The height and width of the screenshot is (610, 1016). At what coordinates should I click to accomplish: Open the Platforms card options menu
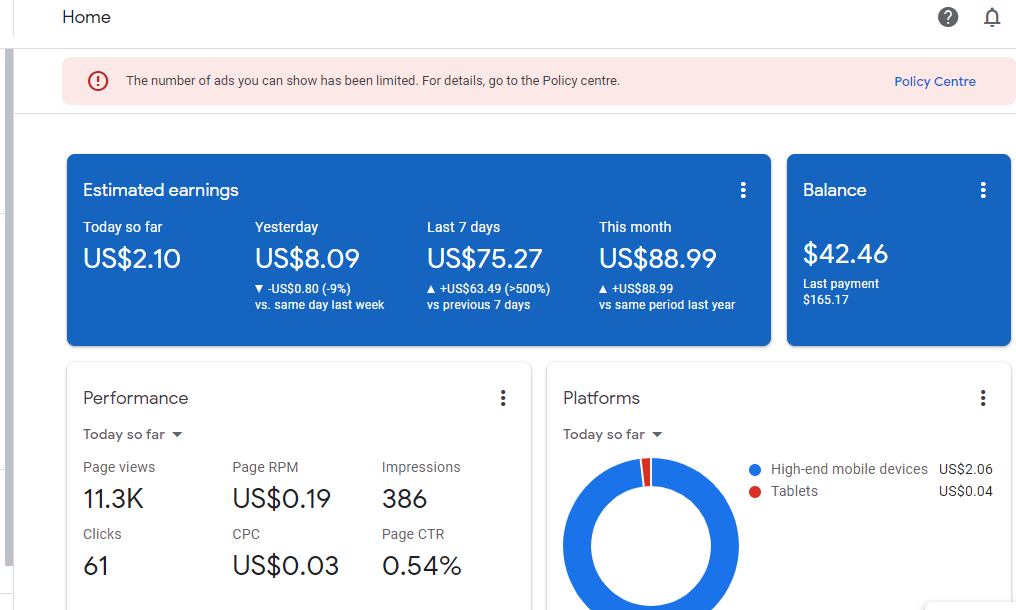tap(983, 397)
